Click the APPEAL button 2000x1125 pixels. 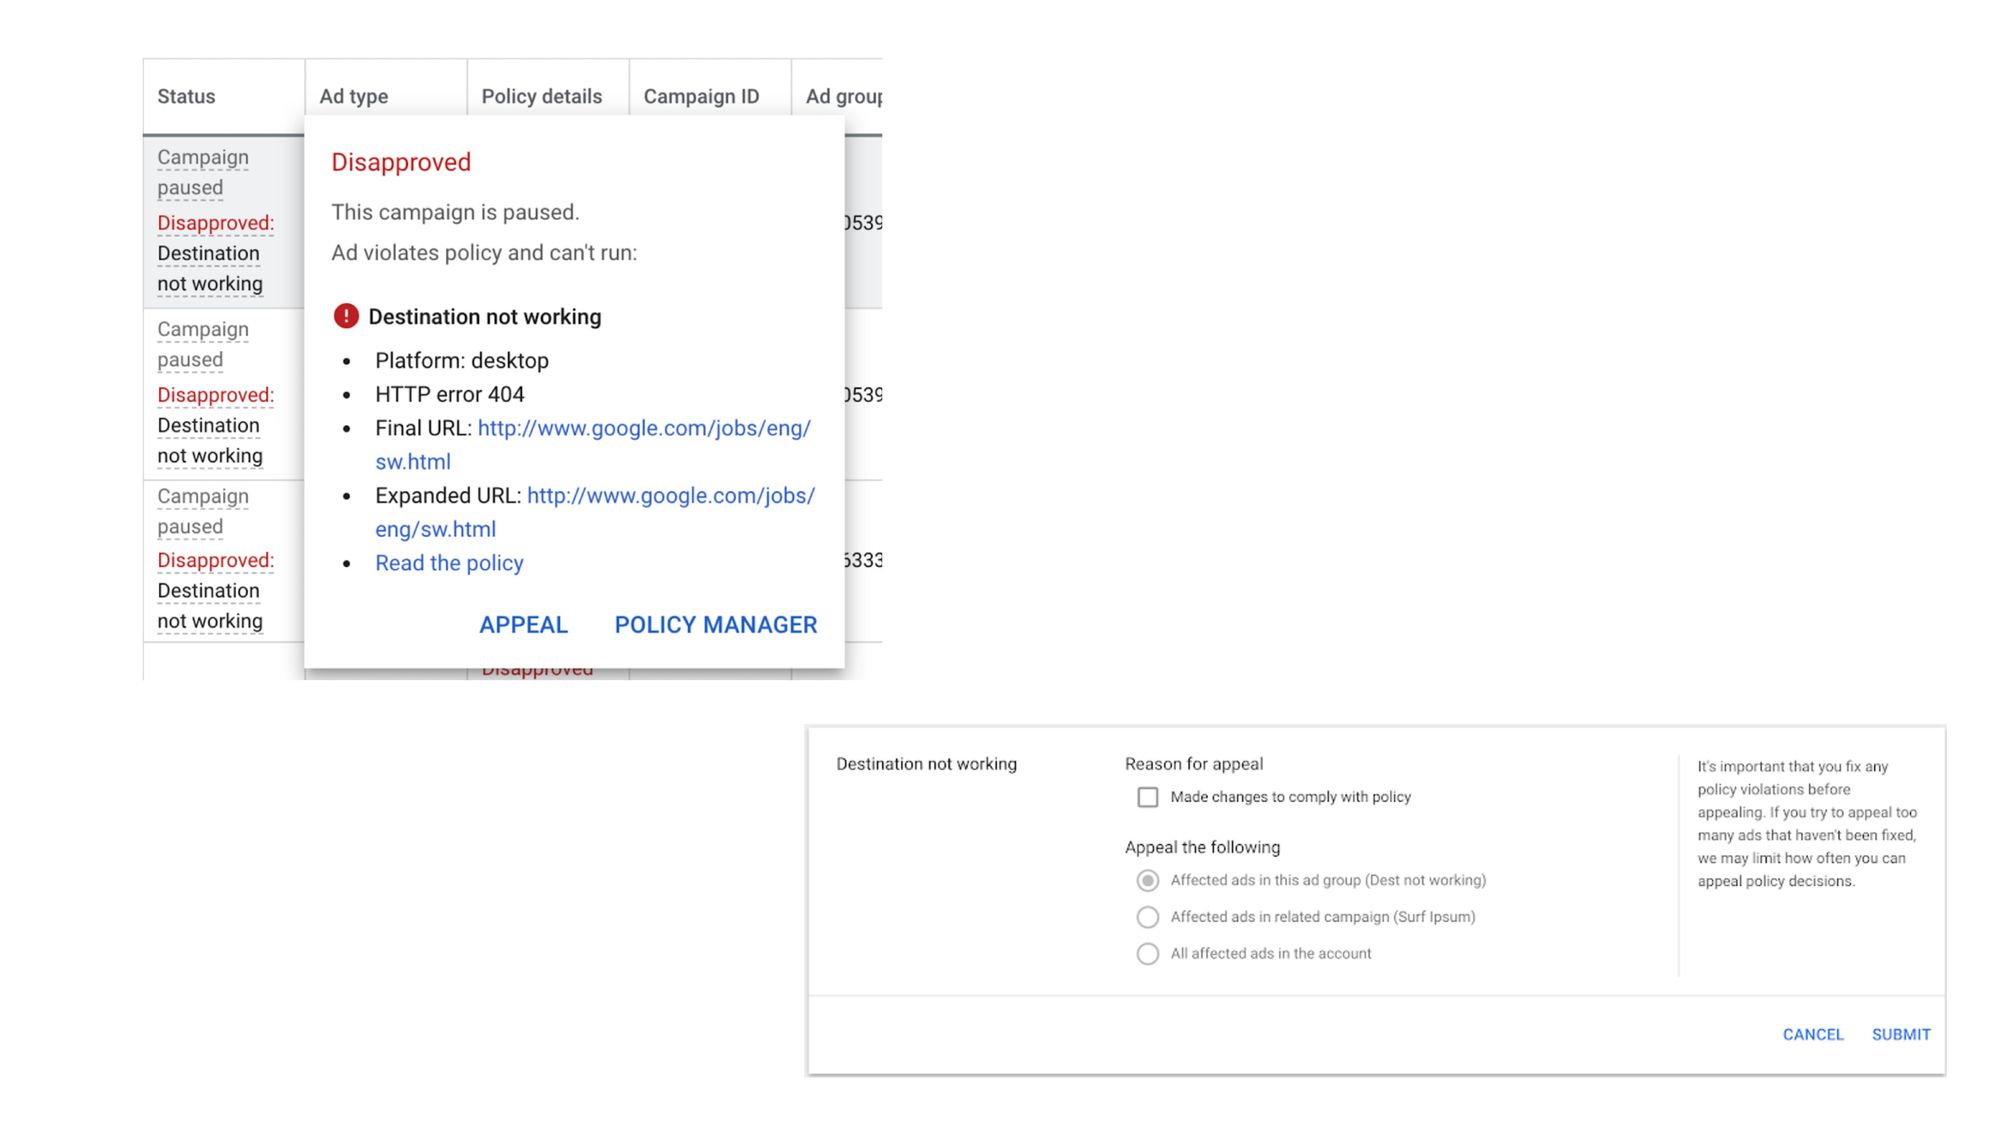(x=522, y=624)
